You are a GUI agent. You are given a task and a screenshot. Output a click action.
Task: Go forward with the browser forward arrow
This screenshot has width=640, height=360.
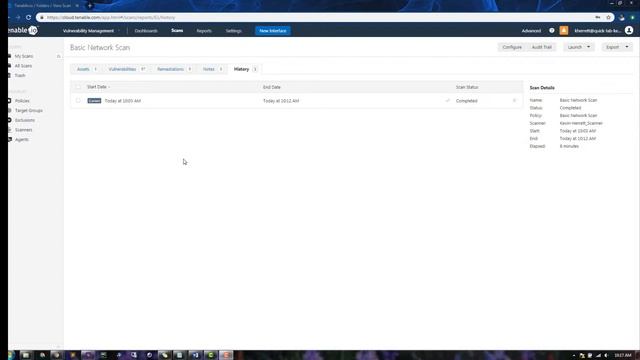(x=18, y=18)
